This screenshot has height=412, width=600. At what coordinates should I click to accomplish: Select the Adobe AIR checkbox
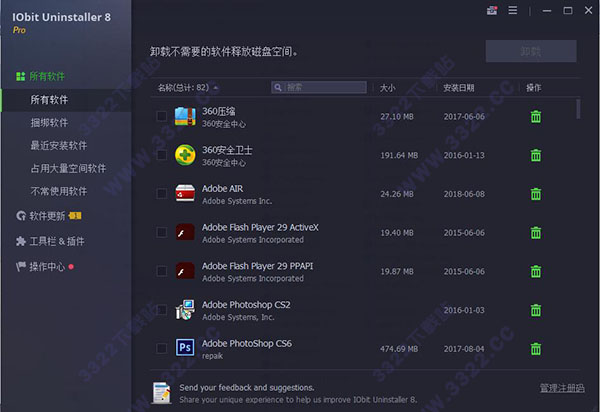[x=162, y=194]
